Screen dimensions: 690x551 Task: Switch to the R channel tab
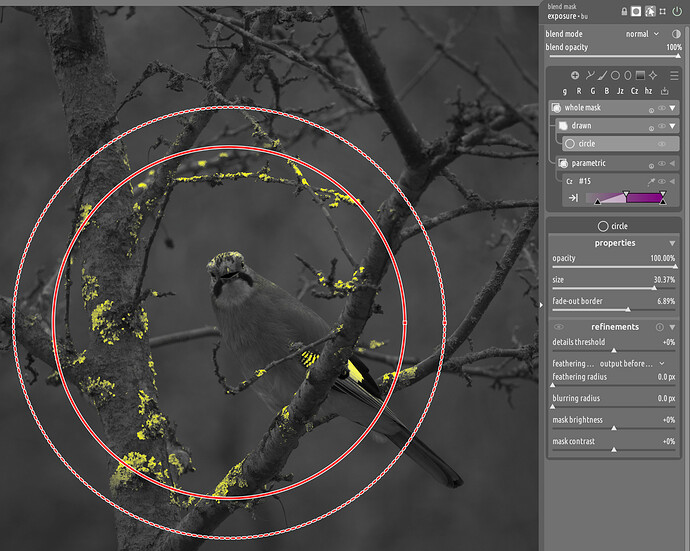[579, 91]
